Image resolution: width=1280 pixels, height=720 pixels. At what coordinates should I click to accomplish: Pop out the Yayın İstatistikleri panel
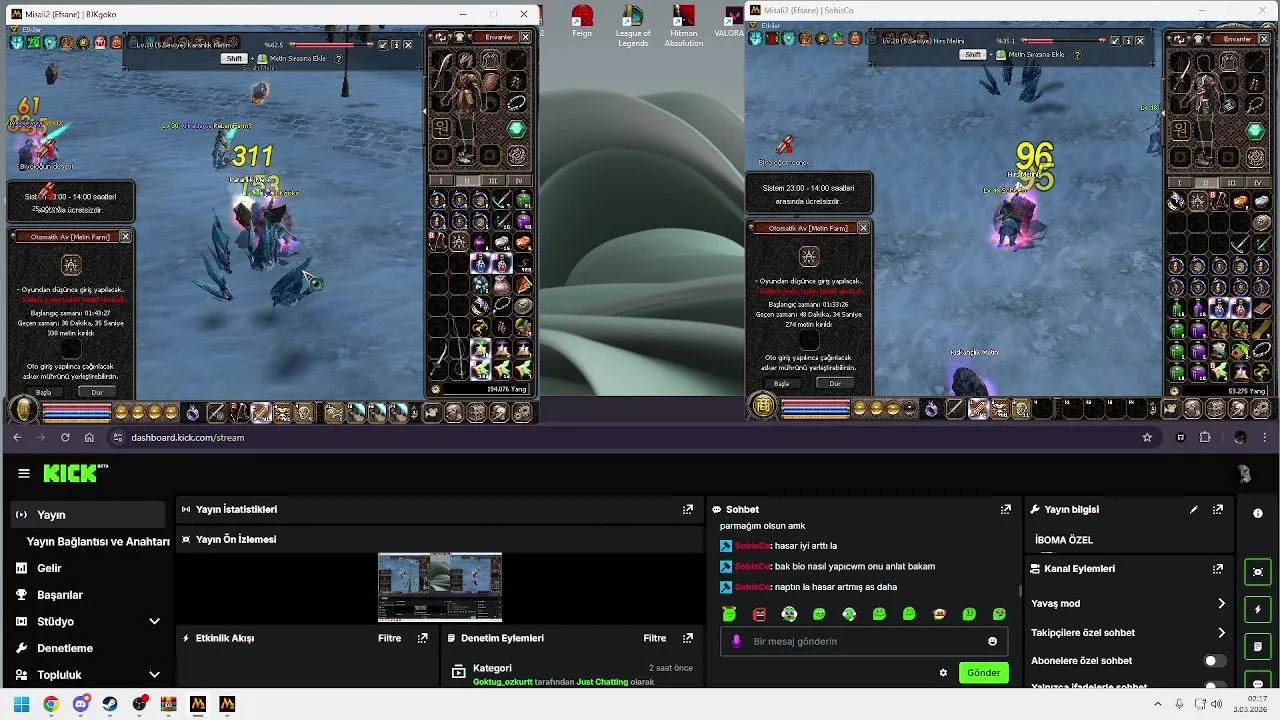pyautogui.click(x=688, y=509)
